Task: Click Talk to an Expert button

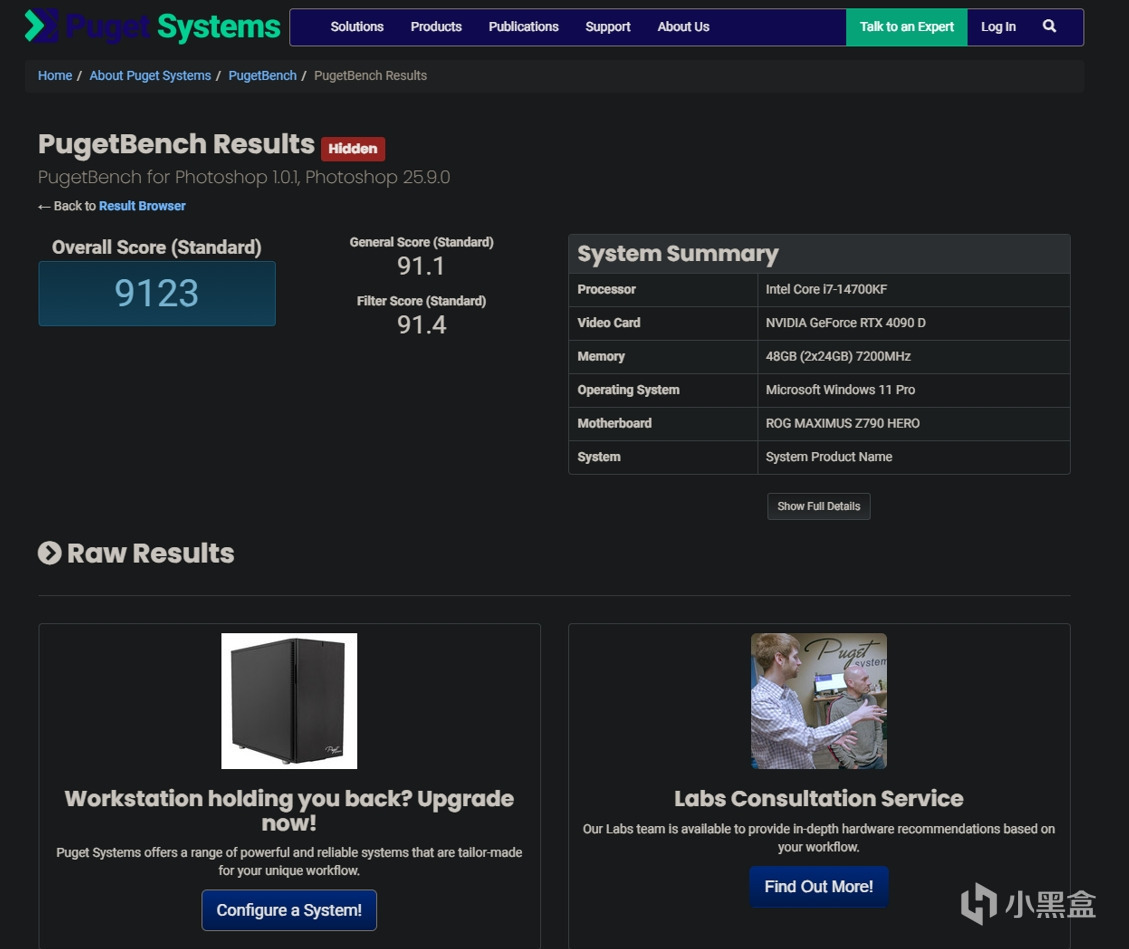Action: (x=907, y=27)
